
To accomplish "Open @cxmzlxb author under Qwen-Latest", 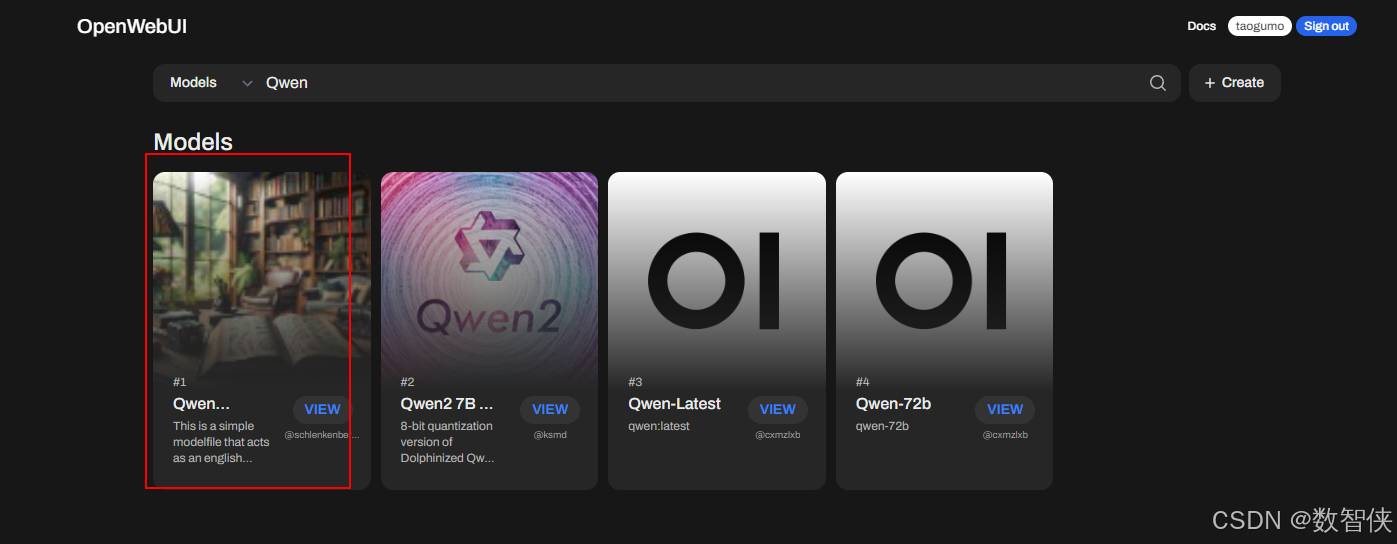I will pos(777,435).
